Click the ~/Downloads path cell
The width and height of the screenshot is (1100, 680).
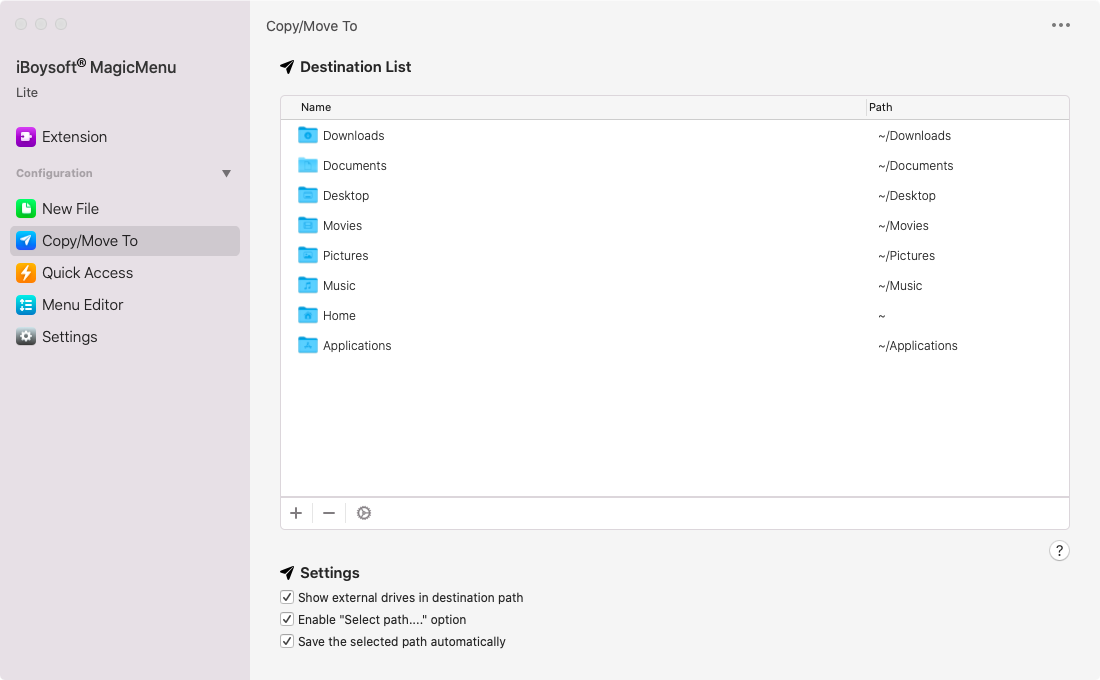pyautogui.click(x=914, y=135)
